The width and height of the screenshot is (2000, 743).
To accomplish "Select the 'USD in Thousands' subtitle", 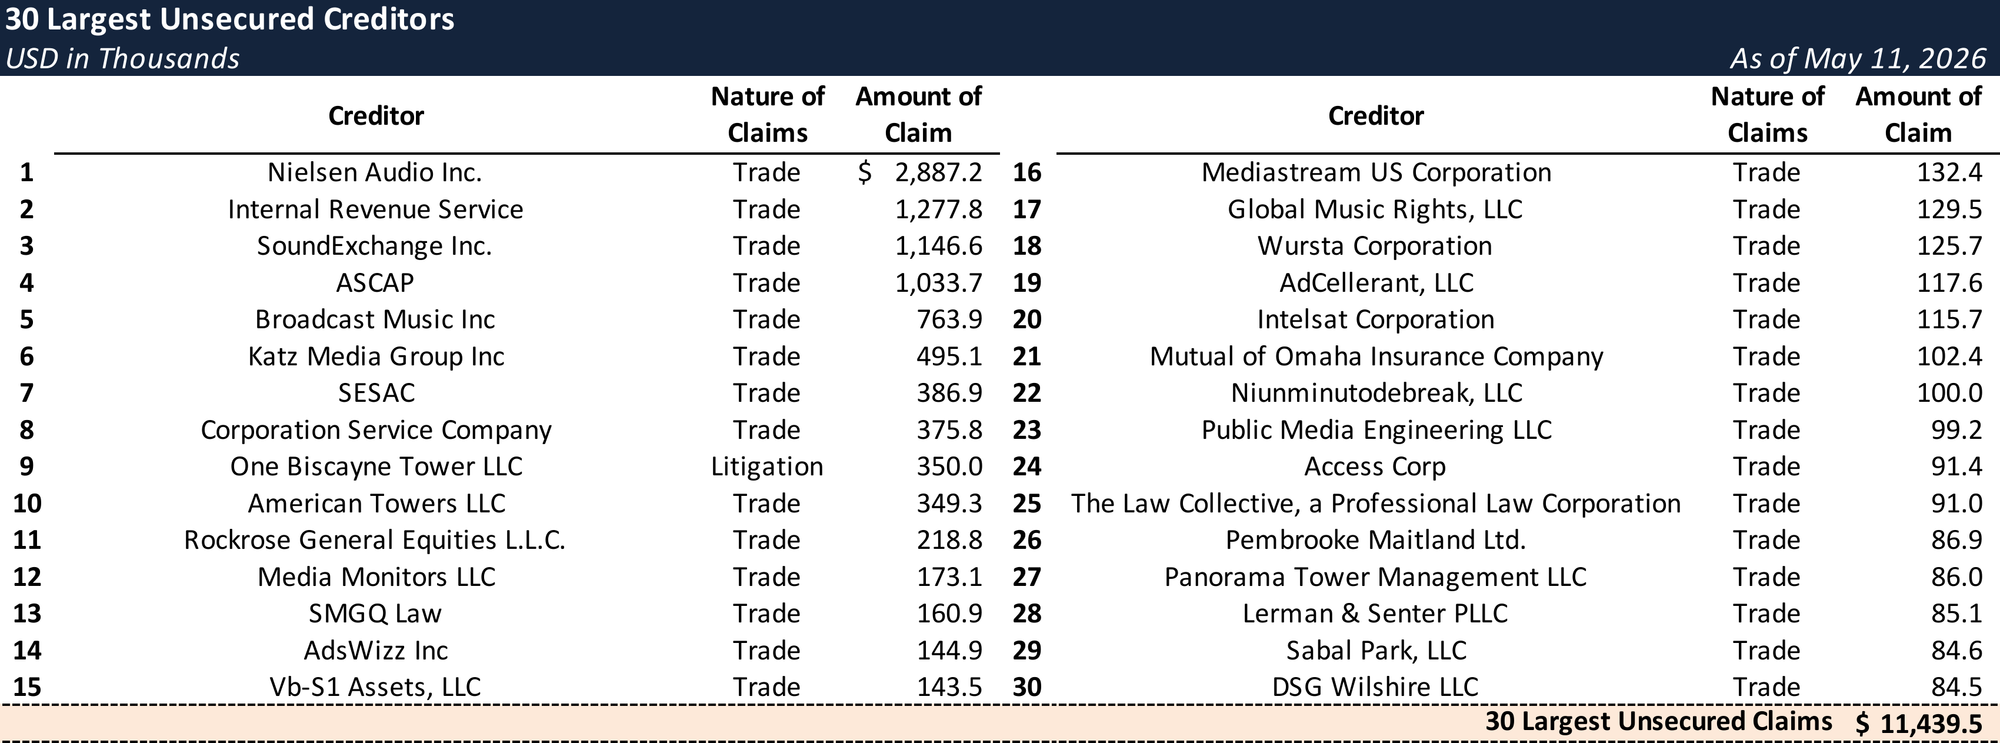I will (122, 58).
